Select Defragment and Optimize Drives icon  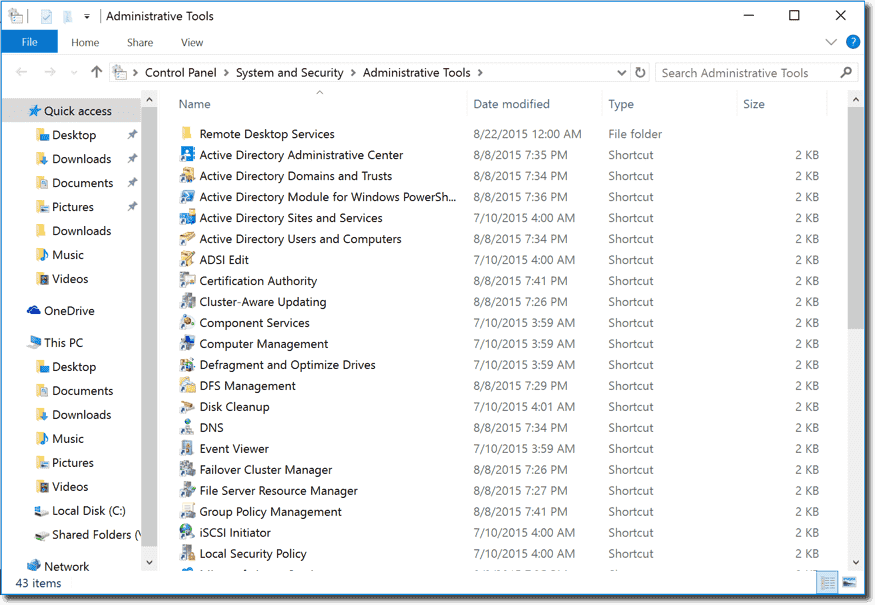coord(187,365)
